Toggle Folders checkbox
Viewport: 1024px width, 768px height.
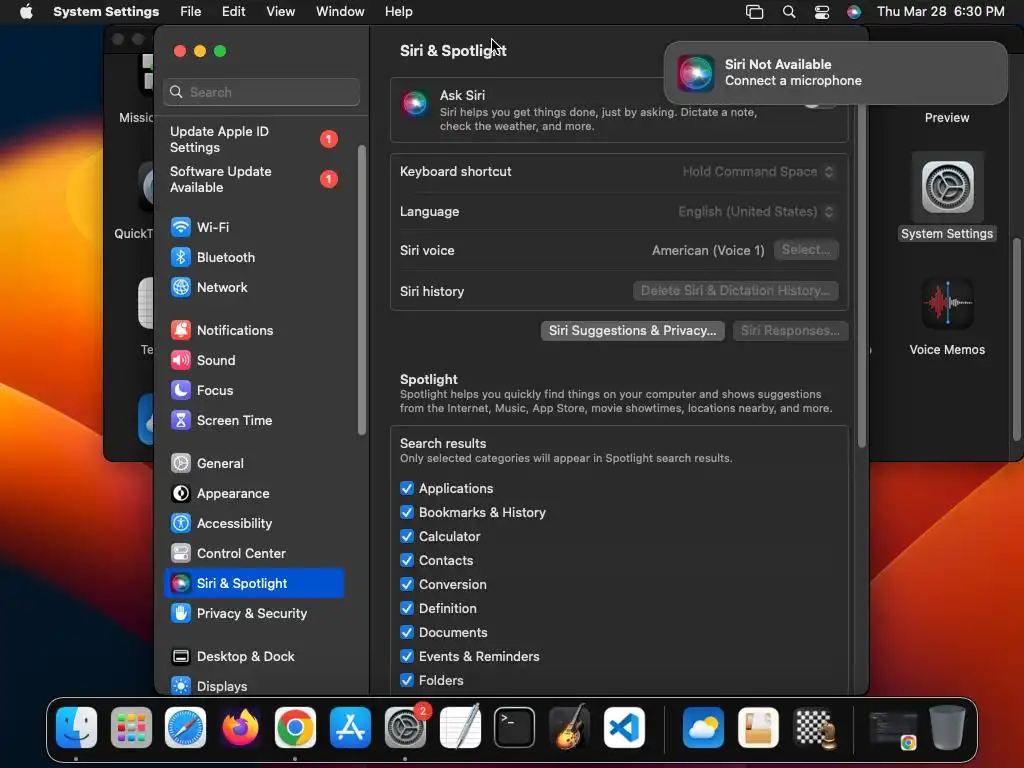(x=407, y=680)
